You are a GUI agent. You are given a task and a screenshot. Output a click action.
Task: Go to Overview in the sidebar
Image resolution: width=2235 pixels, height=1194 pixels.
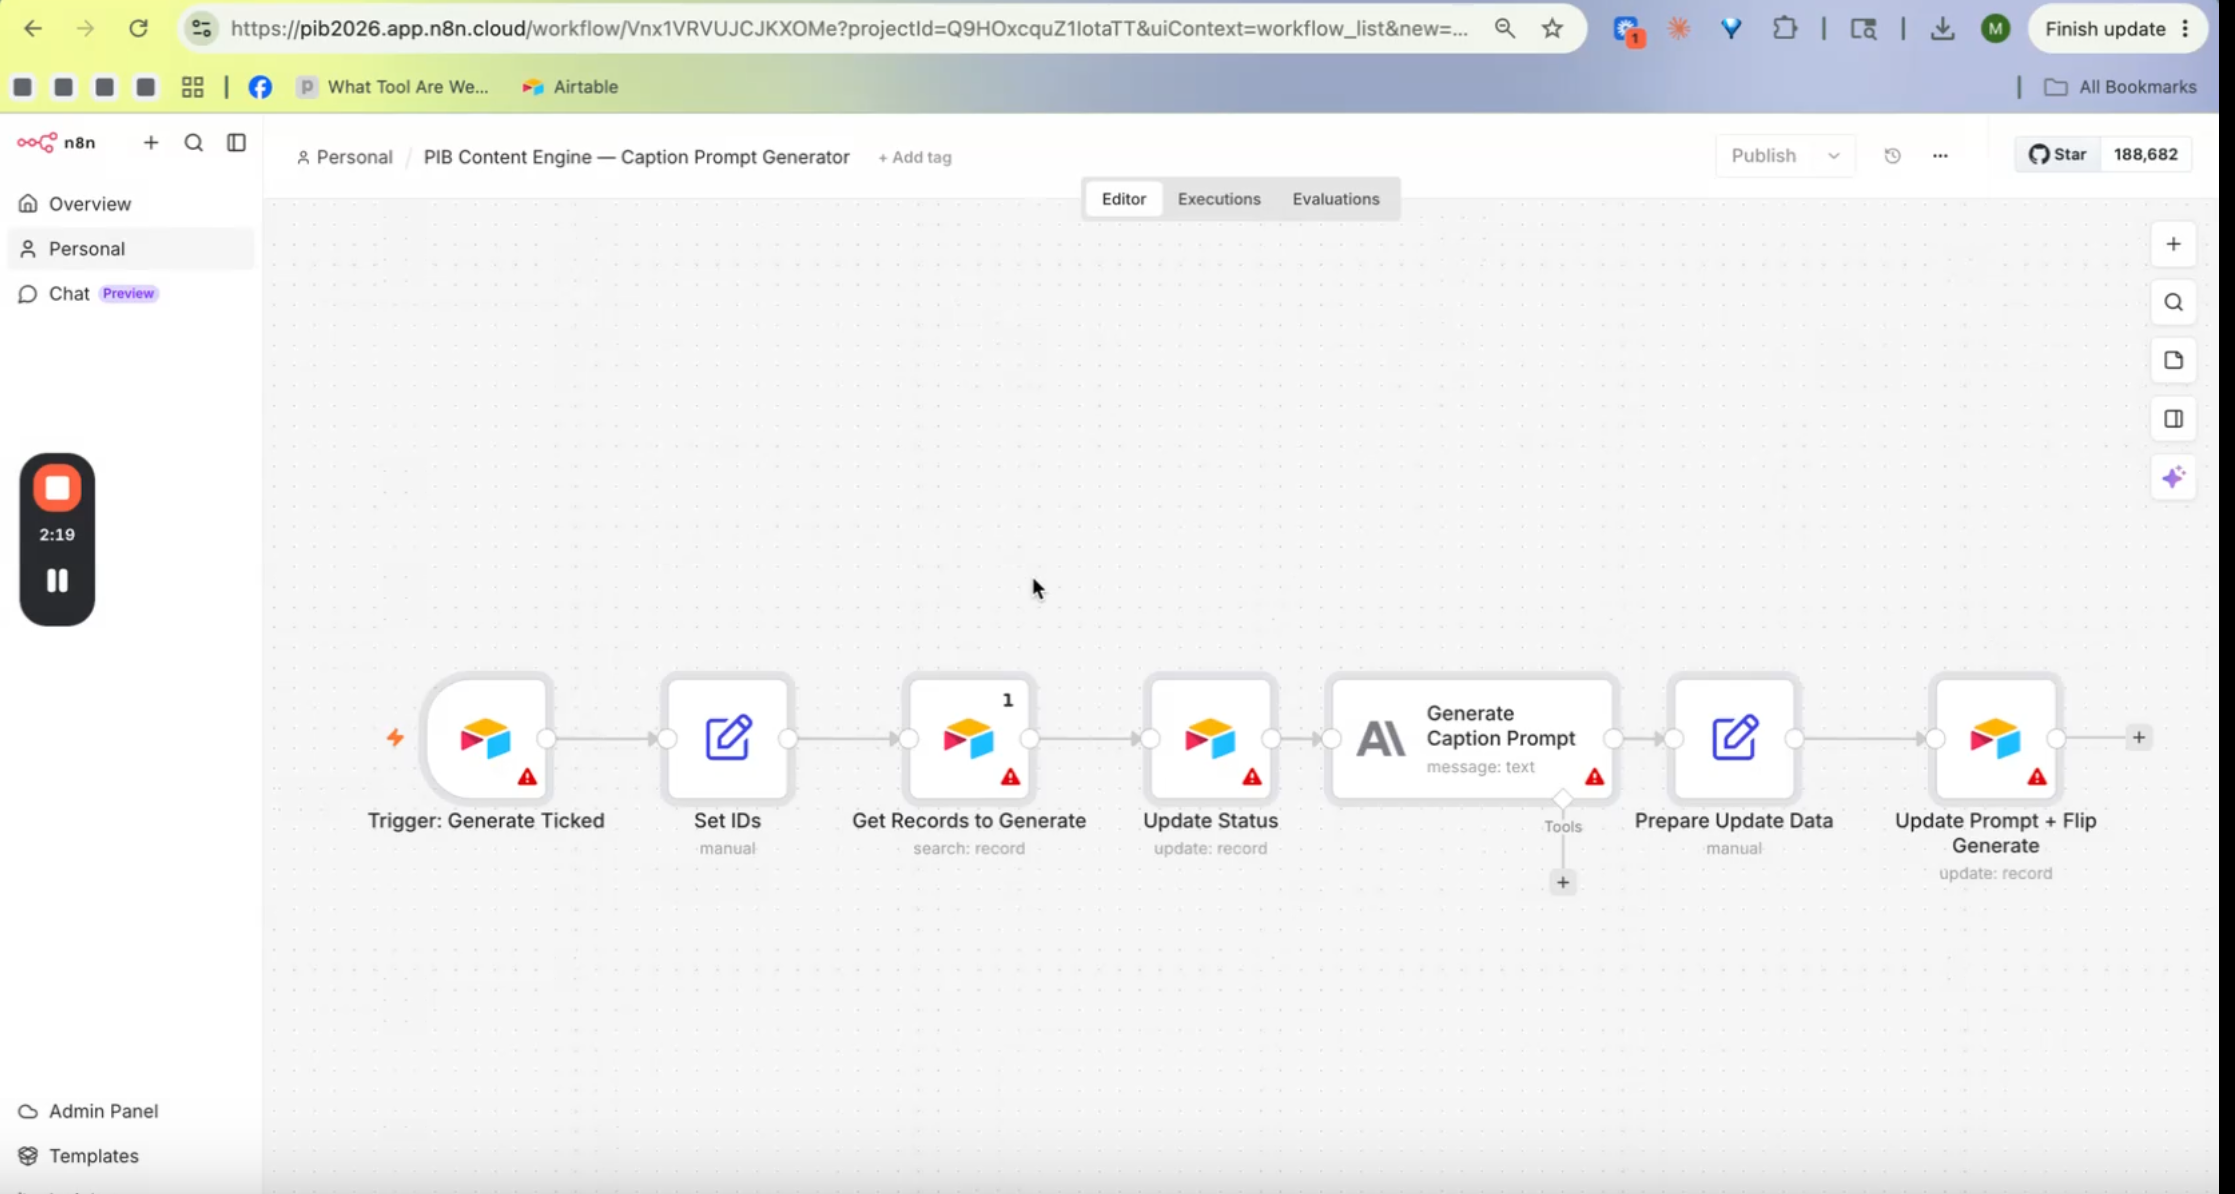[x=130, y=204]
